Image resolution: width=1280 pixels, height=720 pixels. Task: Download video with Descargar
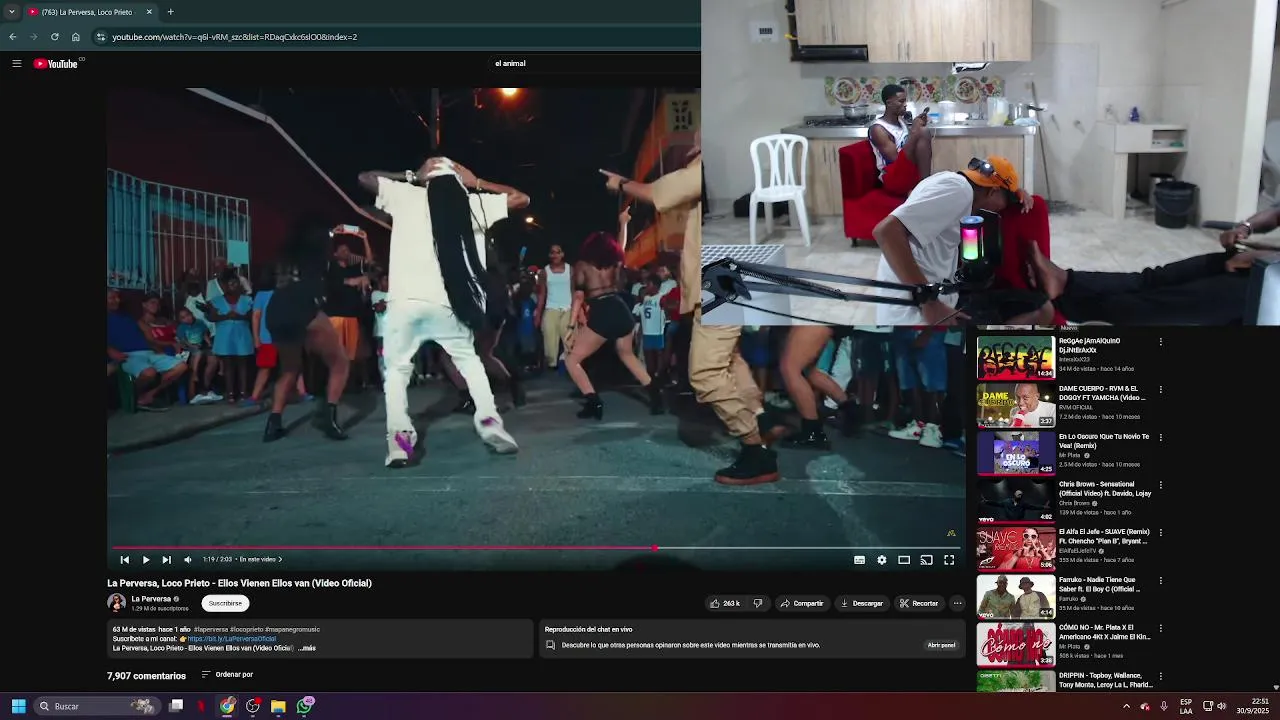(x=862, y=603)
